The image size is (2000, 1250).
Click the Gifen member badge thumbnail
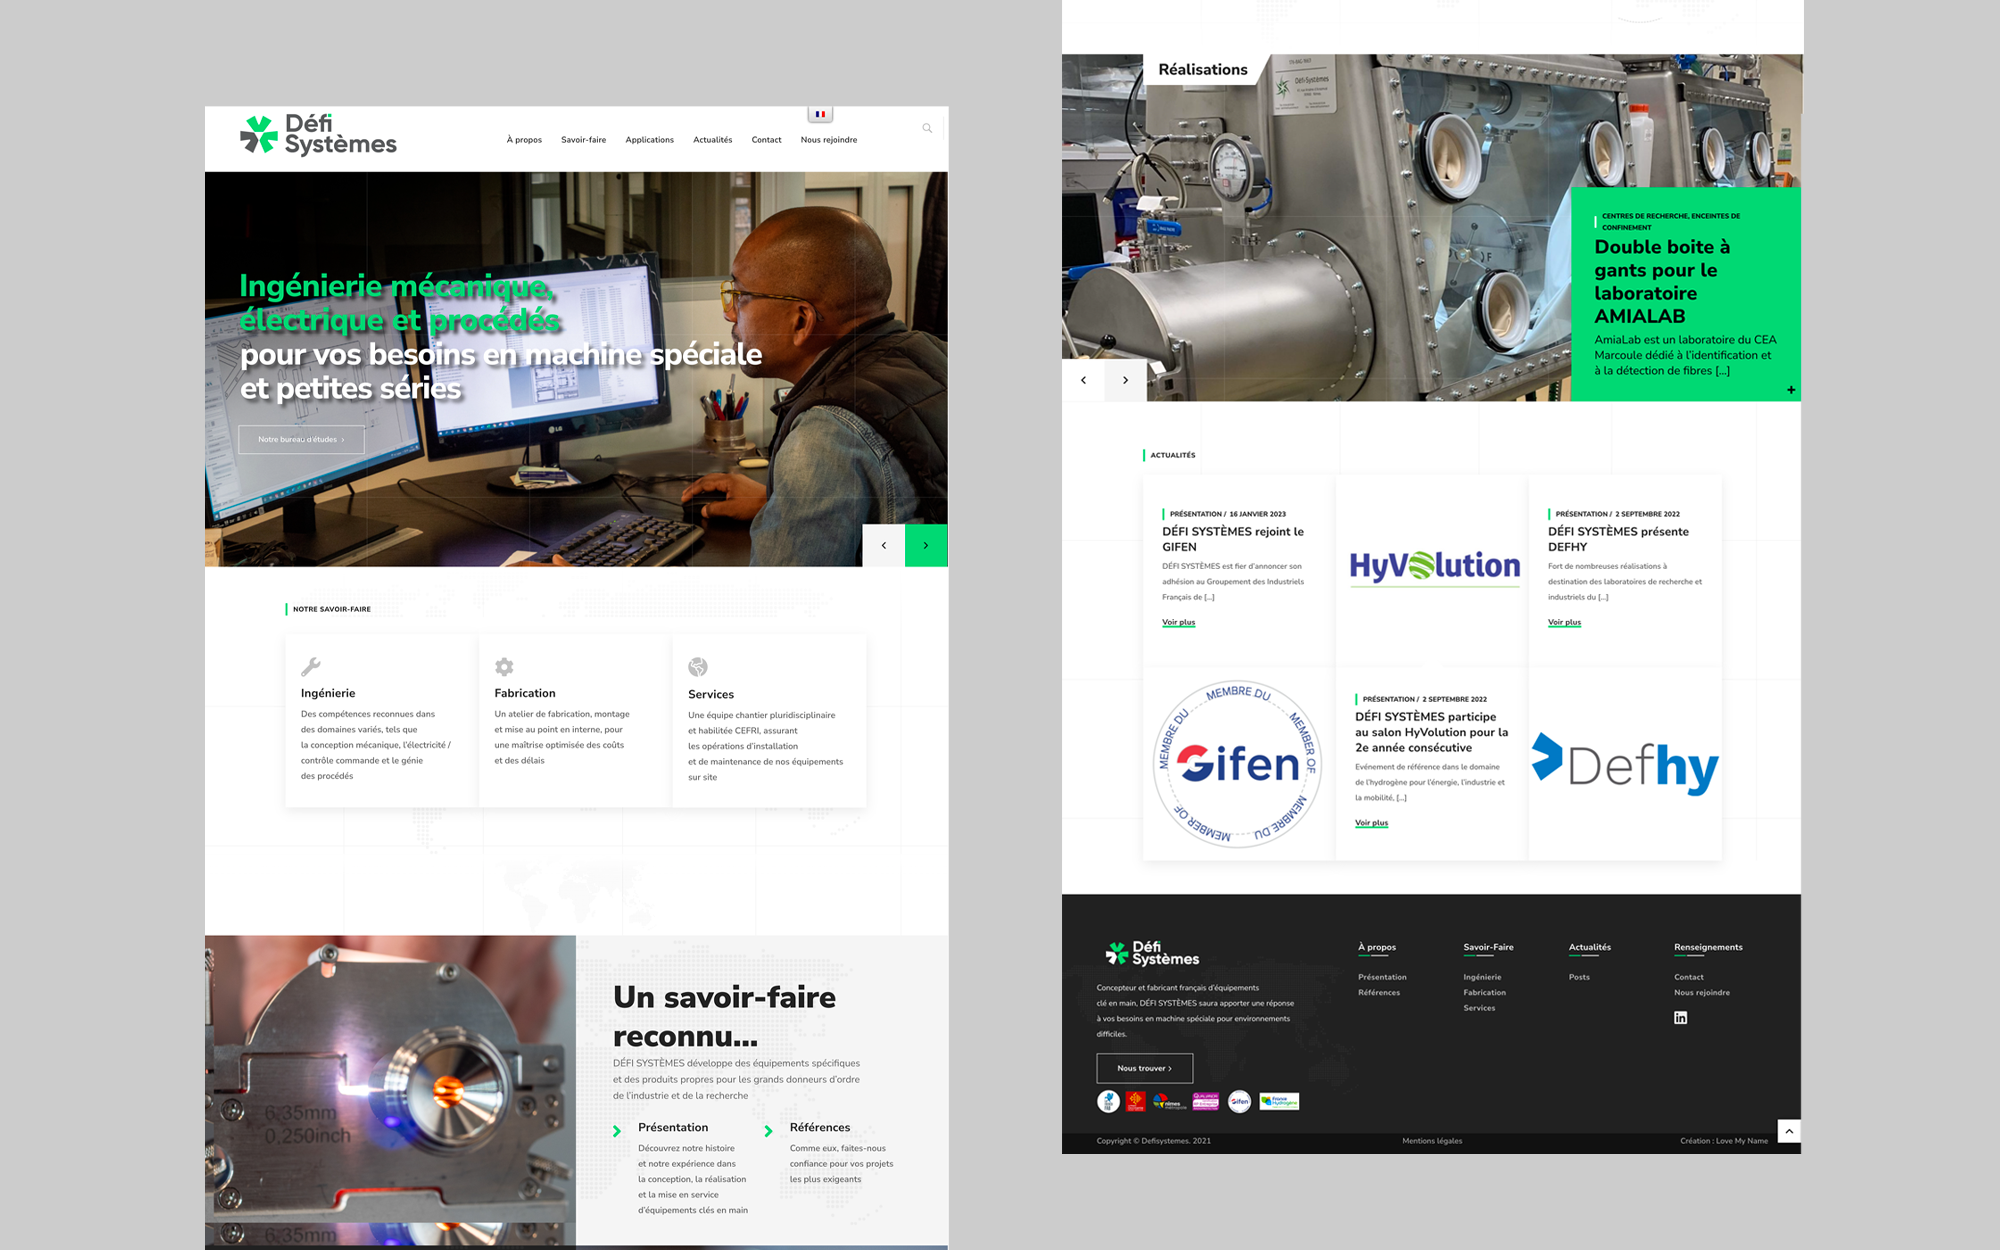pyautogui.click(x=1238, y=765)
